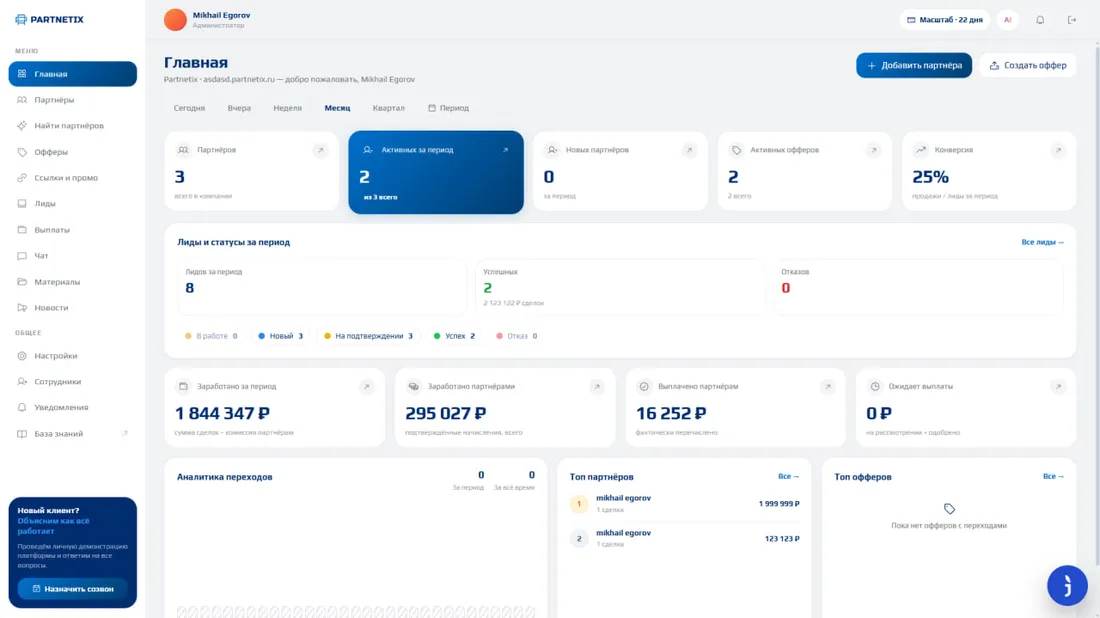Open the Лиды sidebar item
This screenshot has width=1100, height=618.
pyautogui.click(x=72, y=203)
